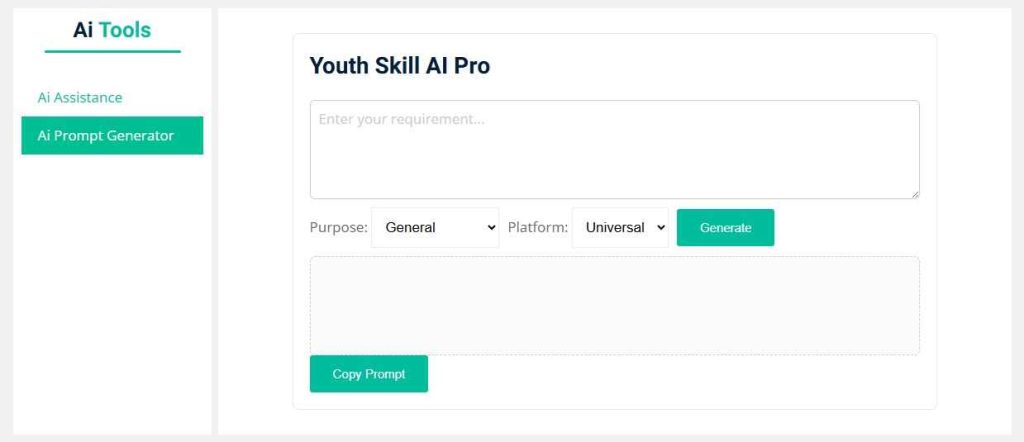Image resolution: width=1024 pixels, height=442 pixels.
Task: Click the word General in Purpose selector
Action: [x=410, y=228]
